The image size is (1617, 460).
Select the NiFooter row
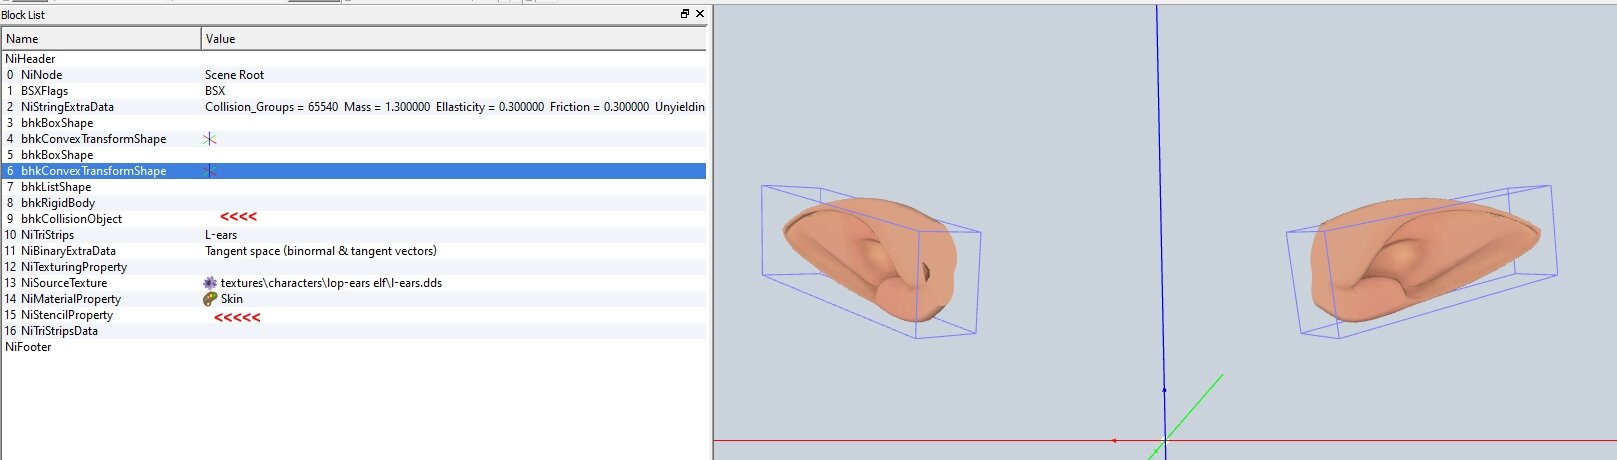[354, 347]
